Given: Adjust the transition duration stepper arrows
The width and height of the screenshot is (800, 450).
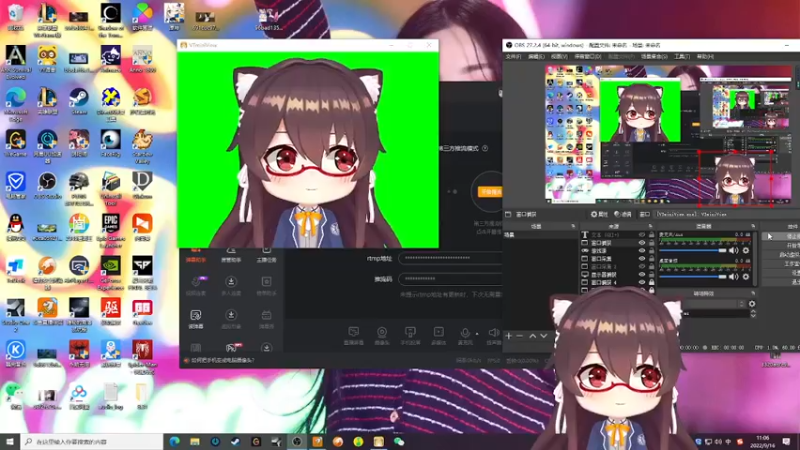Looking at the screenshot, I should (753, 313).
